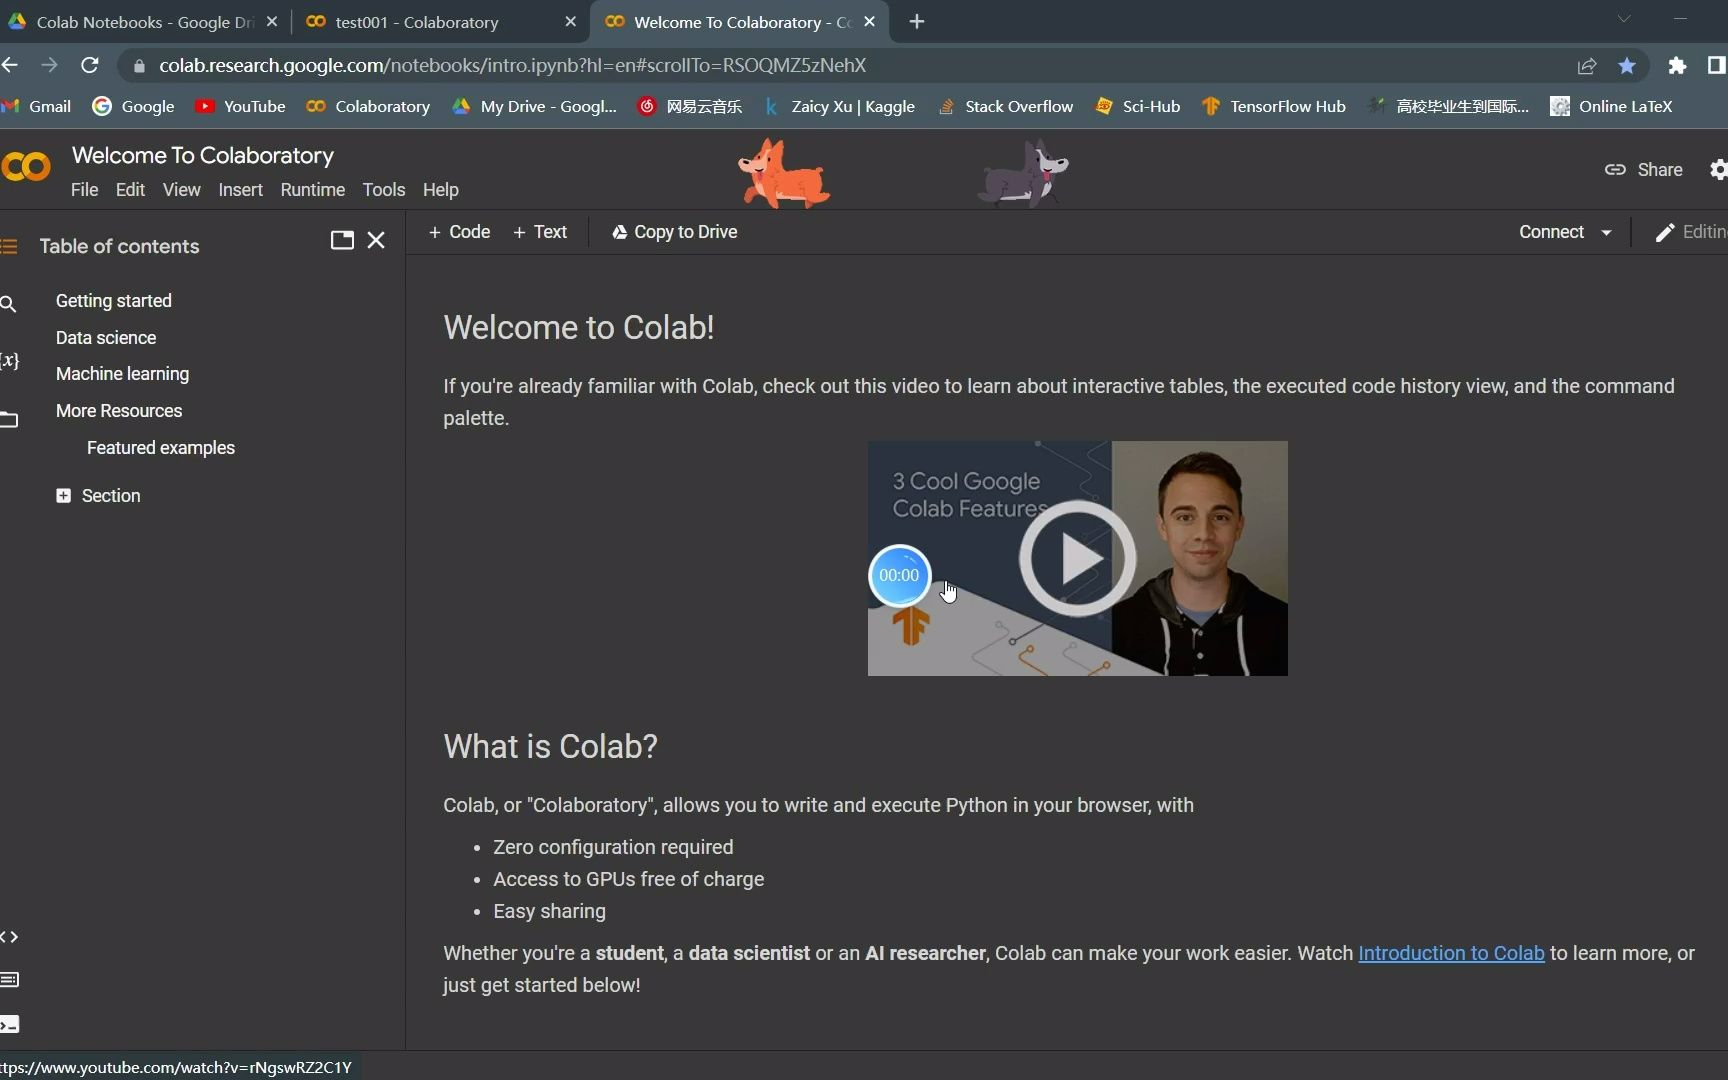This screenshot has width=1728, height=1080.
Task: Follow the Introduction to Colab link
Action: pyautogui.click(x=1451, y=953)
